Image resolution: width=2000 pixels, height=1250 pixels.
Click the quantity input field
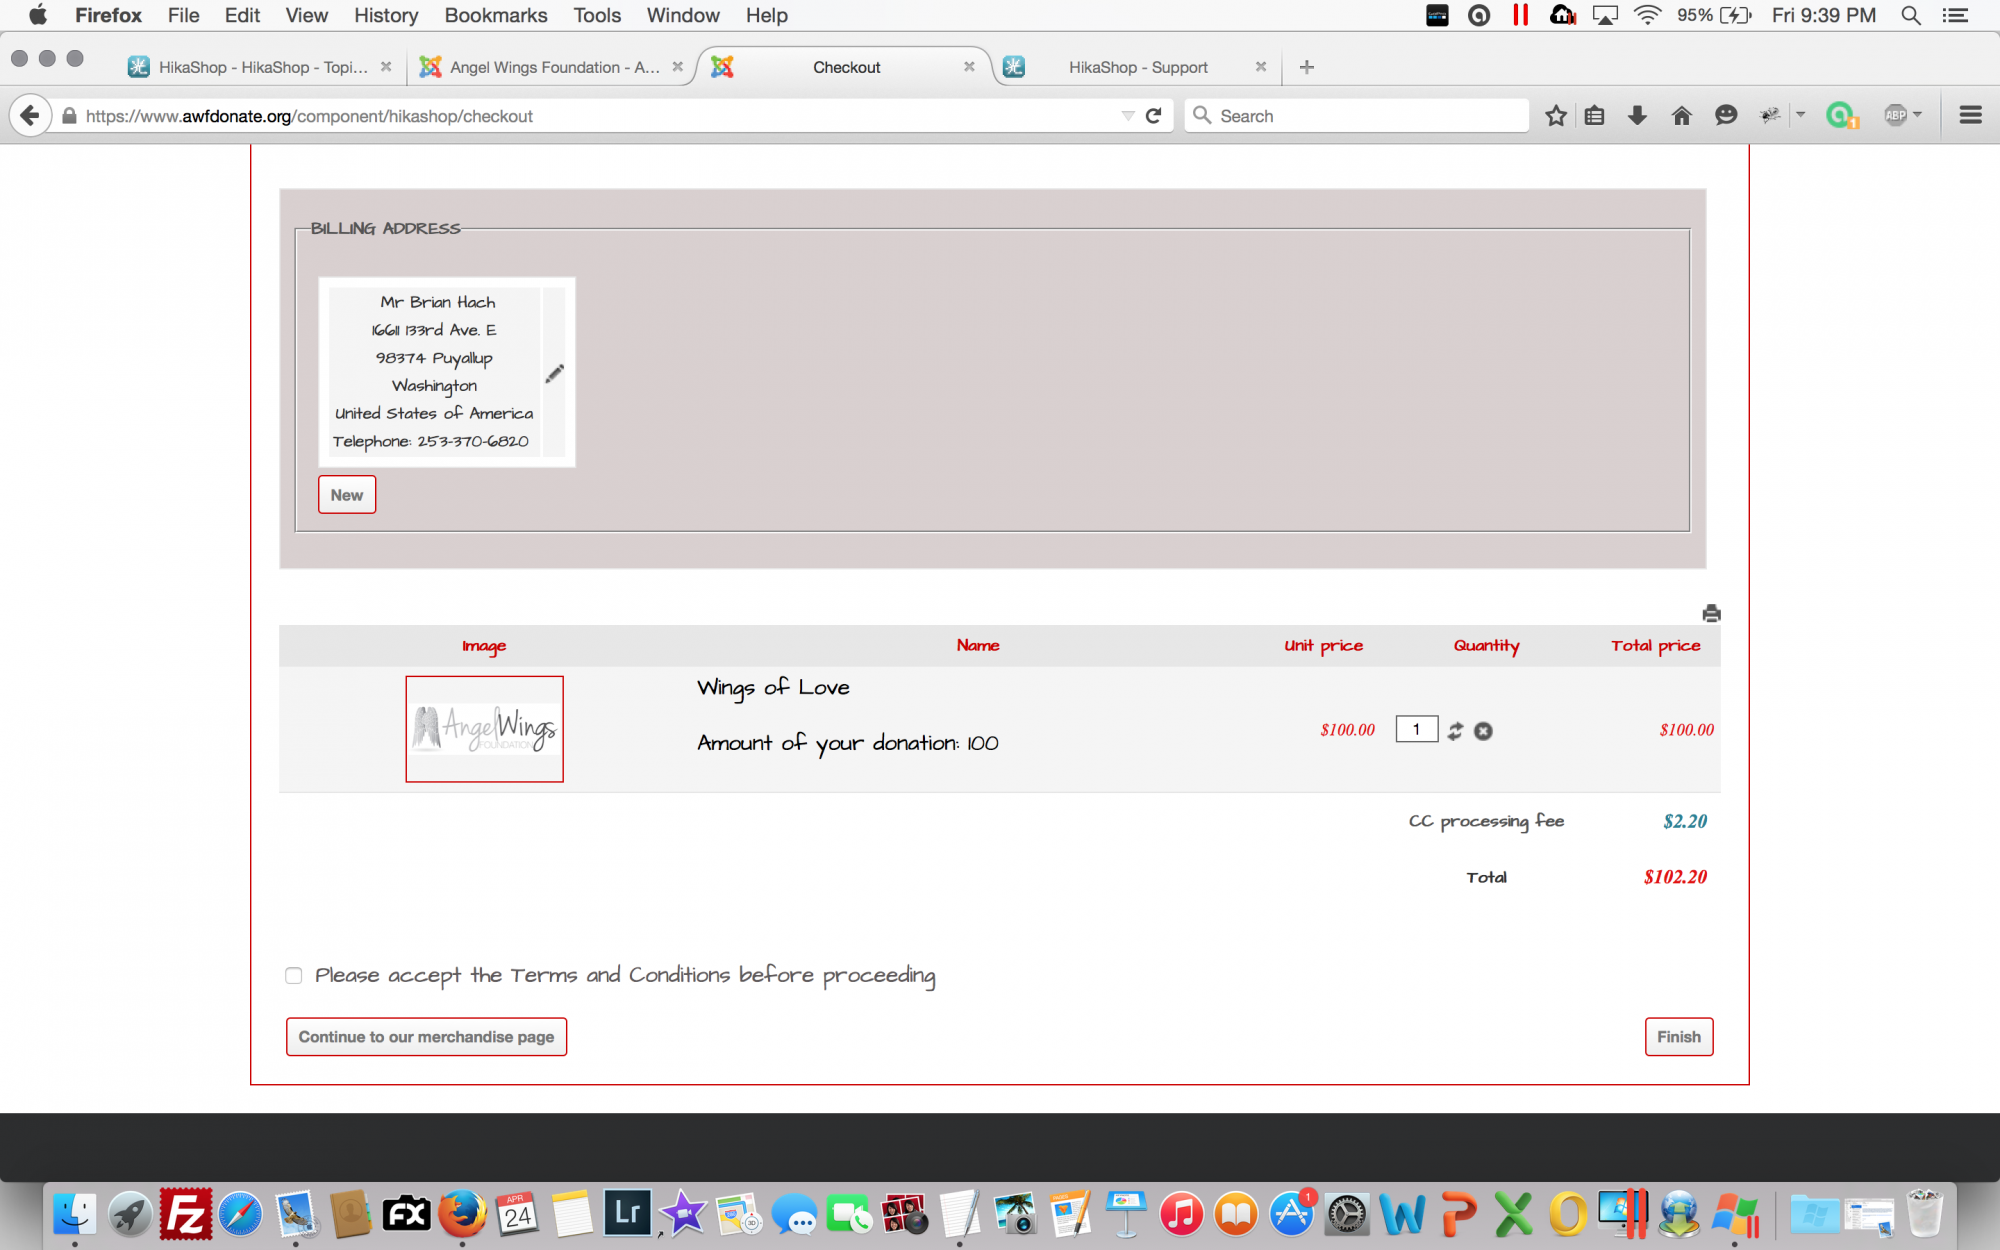coord(1416,730)
